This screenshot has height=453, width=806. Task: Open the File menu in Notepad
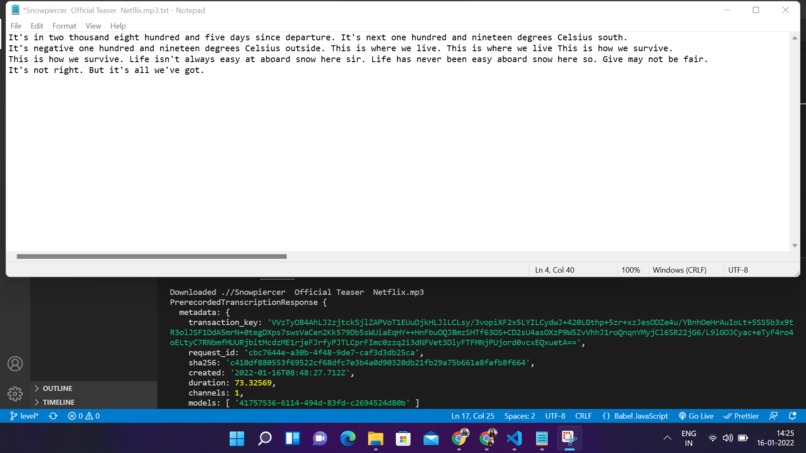coord(16,26)
